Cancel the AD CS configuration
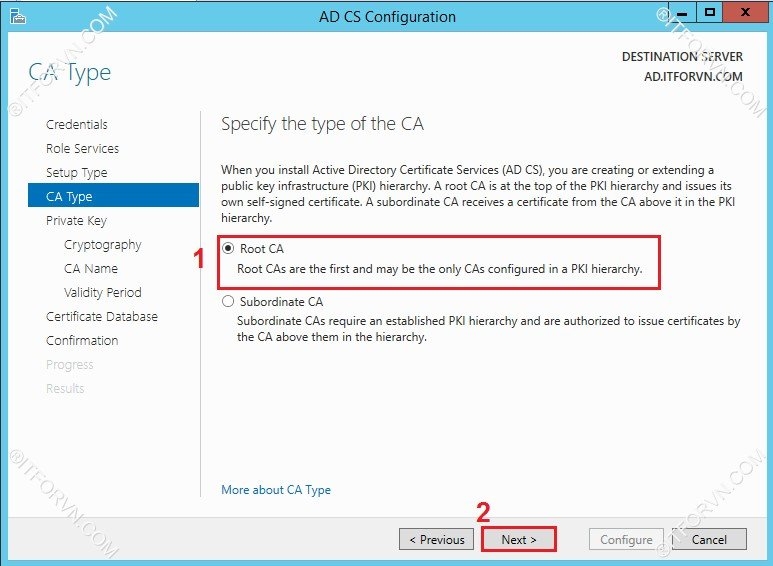 pos(708,540)
